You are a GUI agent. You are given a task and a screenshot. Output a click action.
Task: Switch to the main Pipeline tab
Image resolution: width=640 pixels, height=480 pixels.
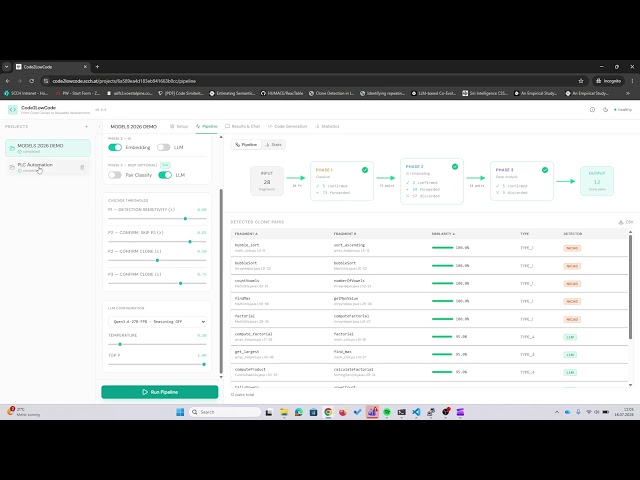click(207, 127)
